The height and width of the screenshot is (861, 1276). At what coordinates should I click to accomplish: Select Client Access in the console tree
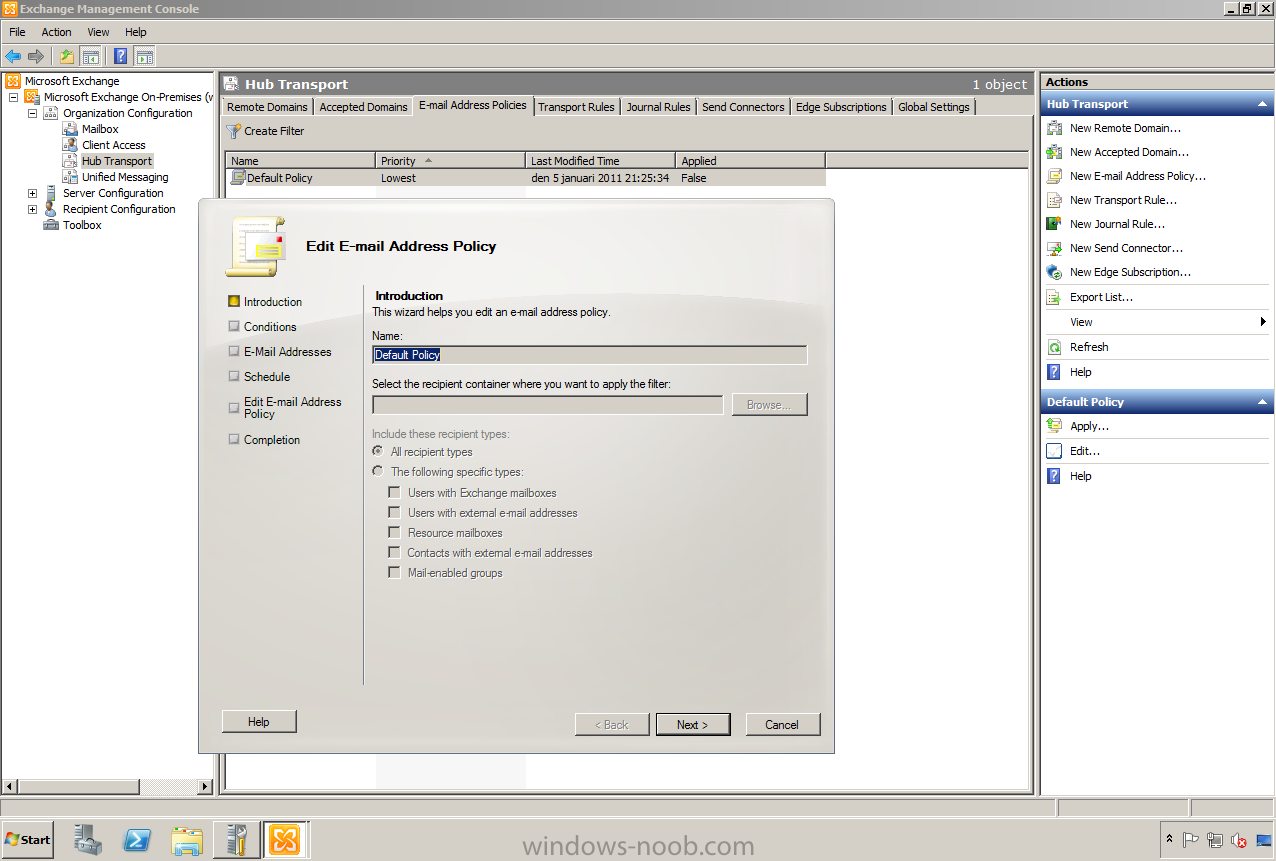pos(114,145)
